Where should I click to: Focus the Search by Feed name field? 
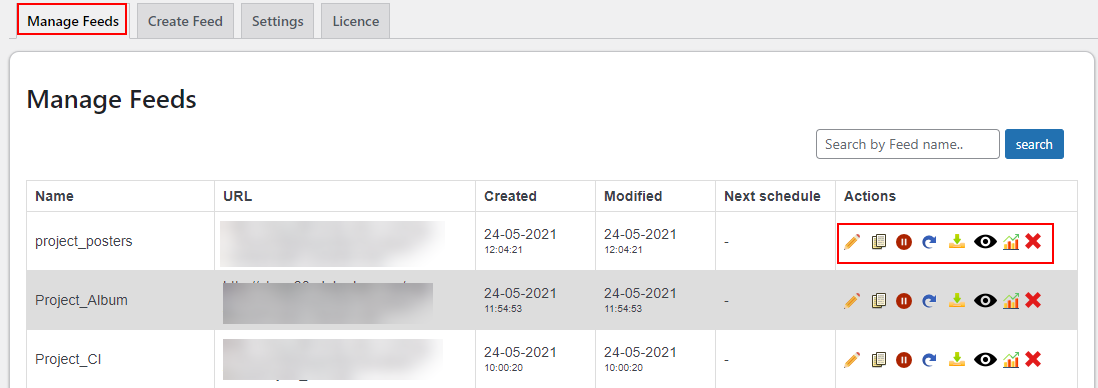[x=908, y=144]
